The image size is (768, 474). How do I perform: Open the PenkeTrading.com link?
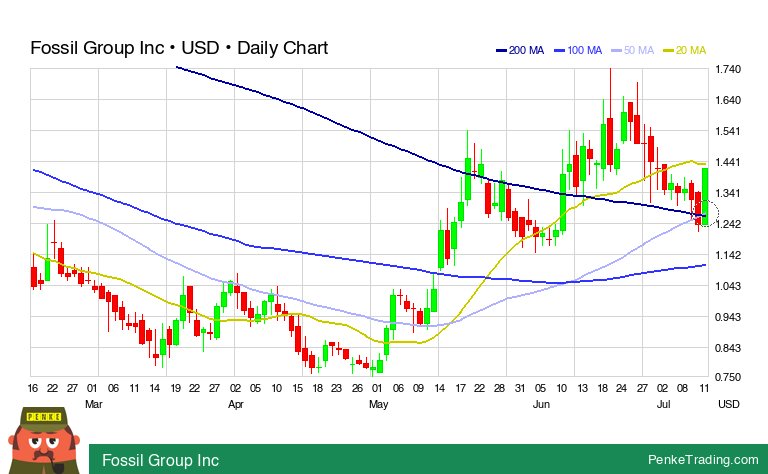coord(703,459)
